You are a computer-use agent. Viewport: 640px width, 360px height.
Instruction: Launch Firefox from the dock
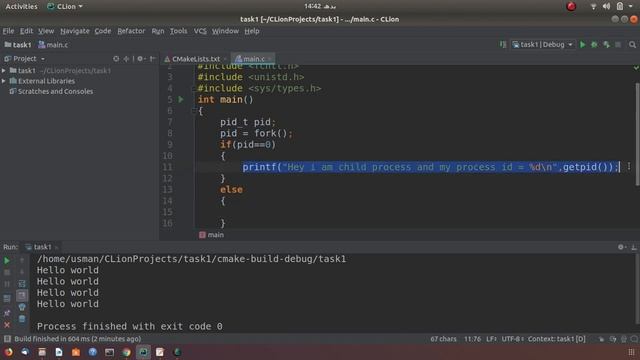(x=8, y=352)
